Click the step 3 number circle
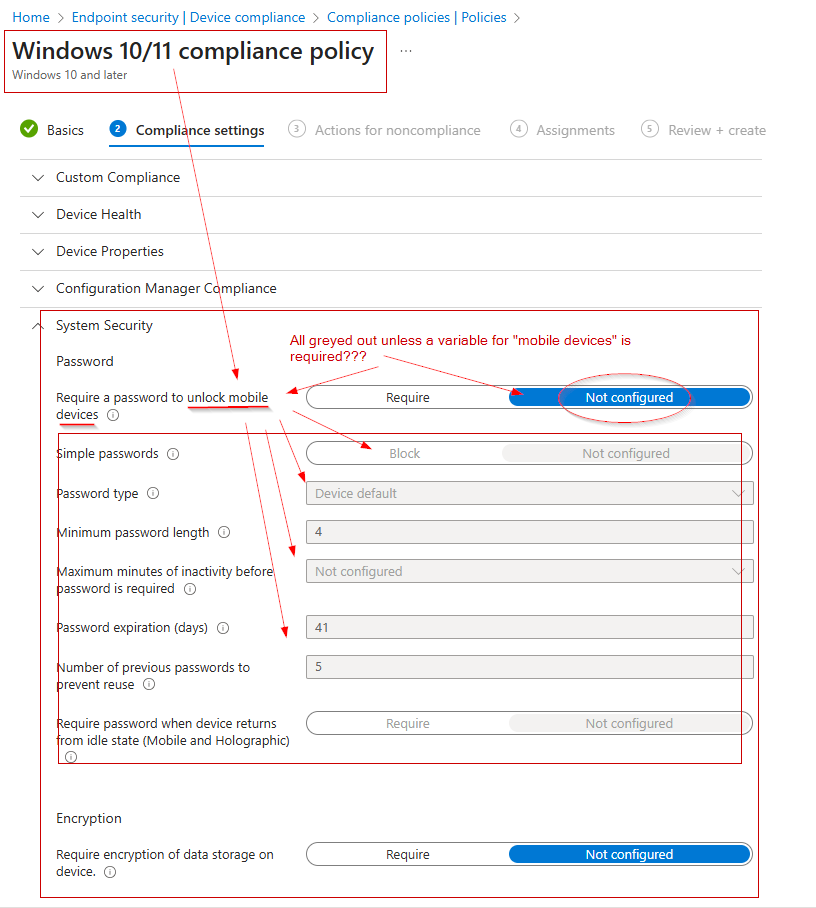Screen dimensions: 816x908 (297, 129)
